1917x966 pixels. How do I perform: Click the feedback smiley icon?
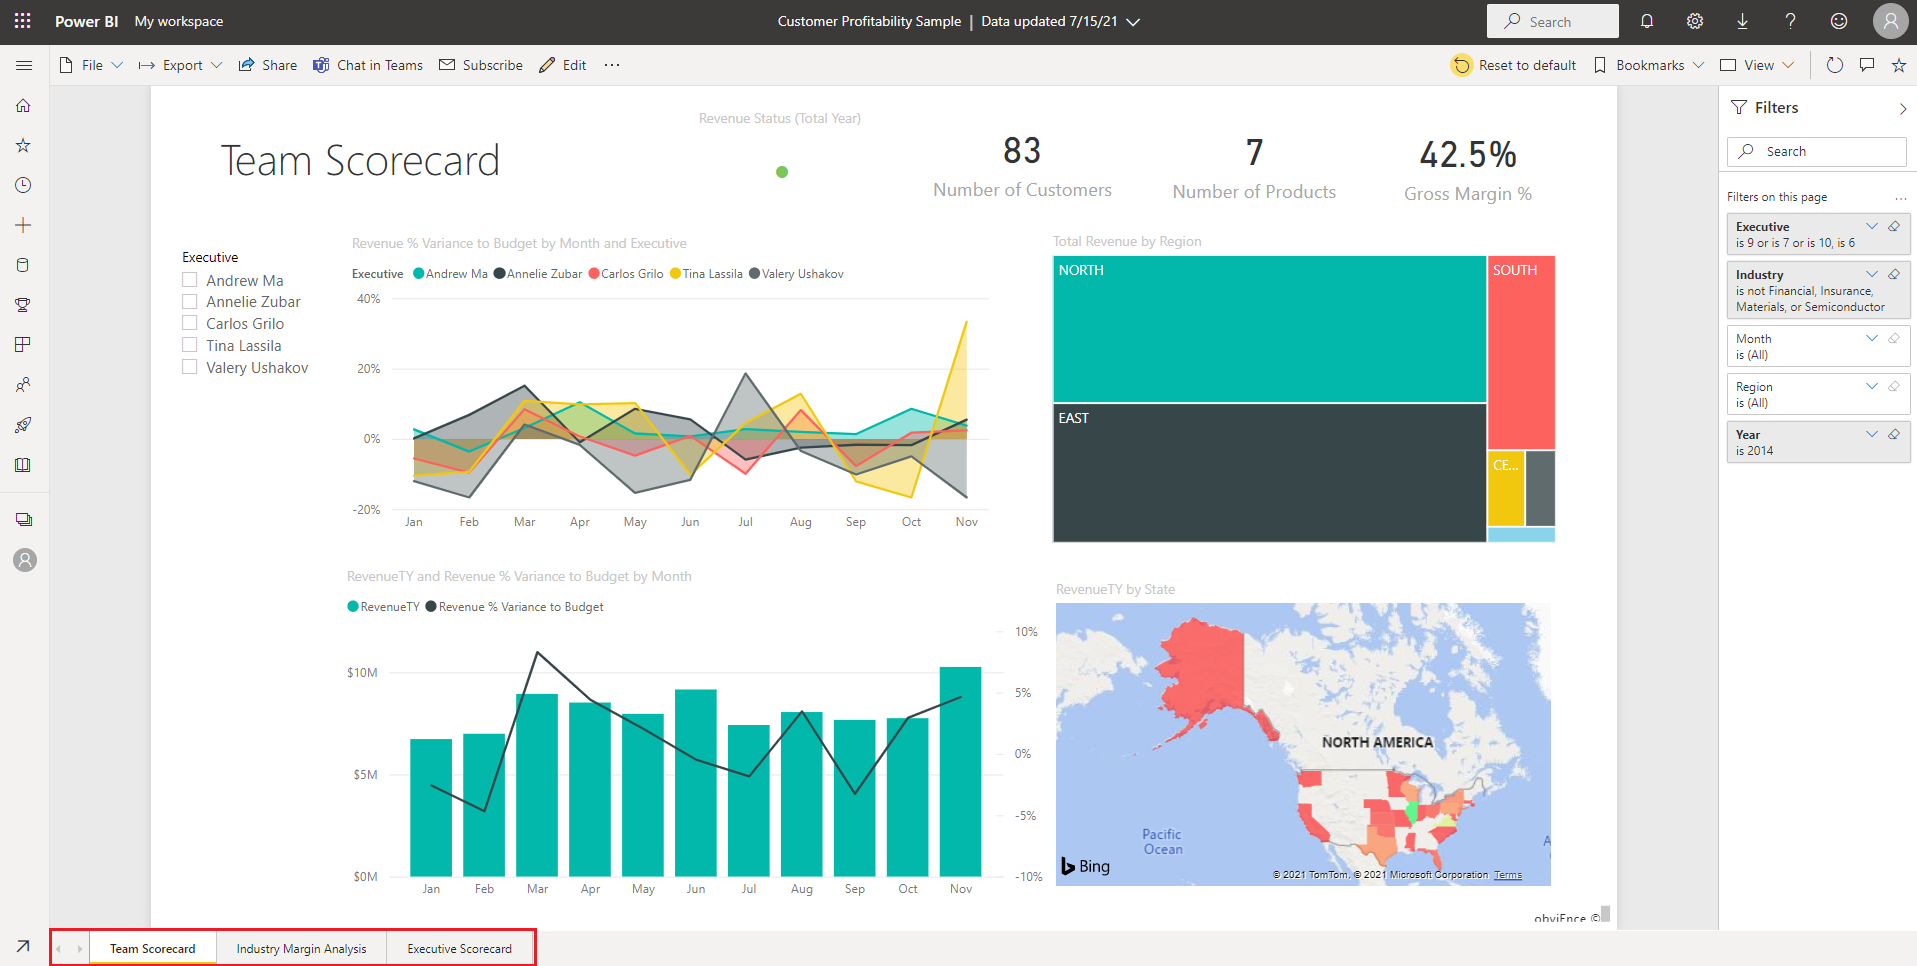[1838, 21]
